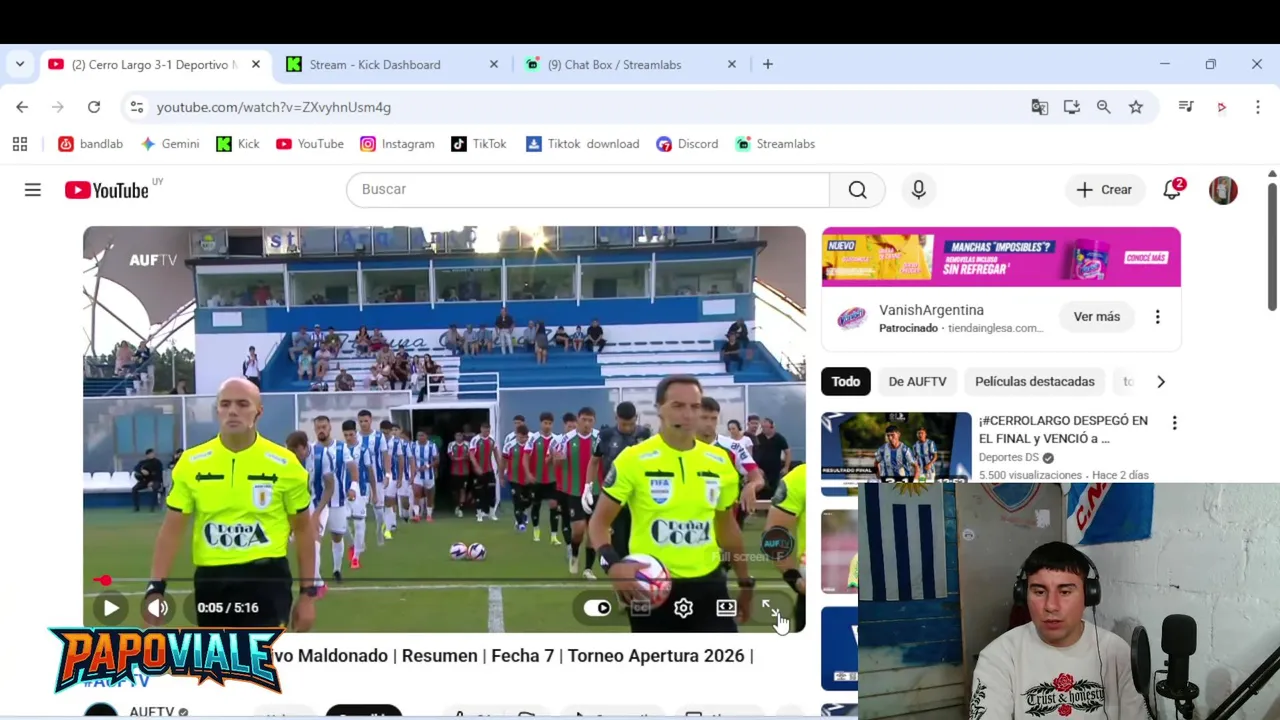The height and width of the screenshot is (720, 1280).
Task: Open options for the CERROLARGO DESPEGÓ video
Action: (x=1174, y=423)
